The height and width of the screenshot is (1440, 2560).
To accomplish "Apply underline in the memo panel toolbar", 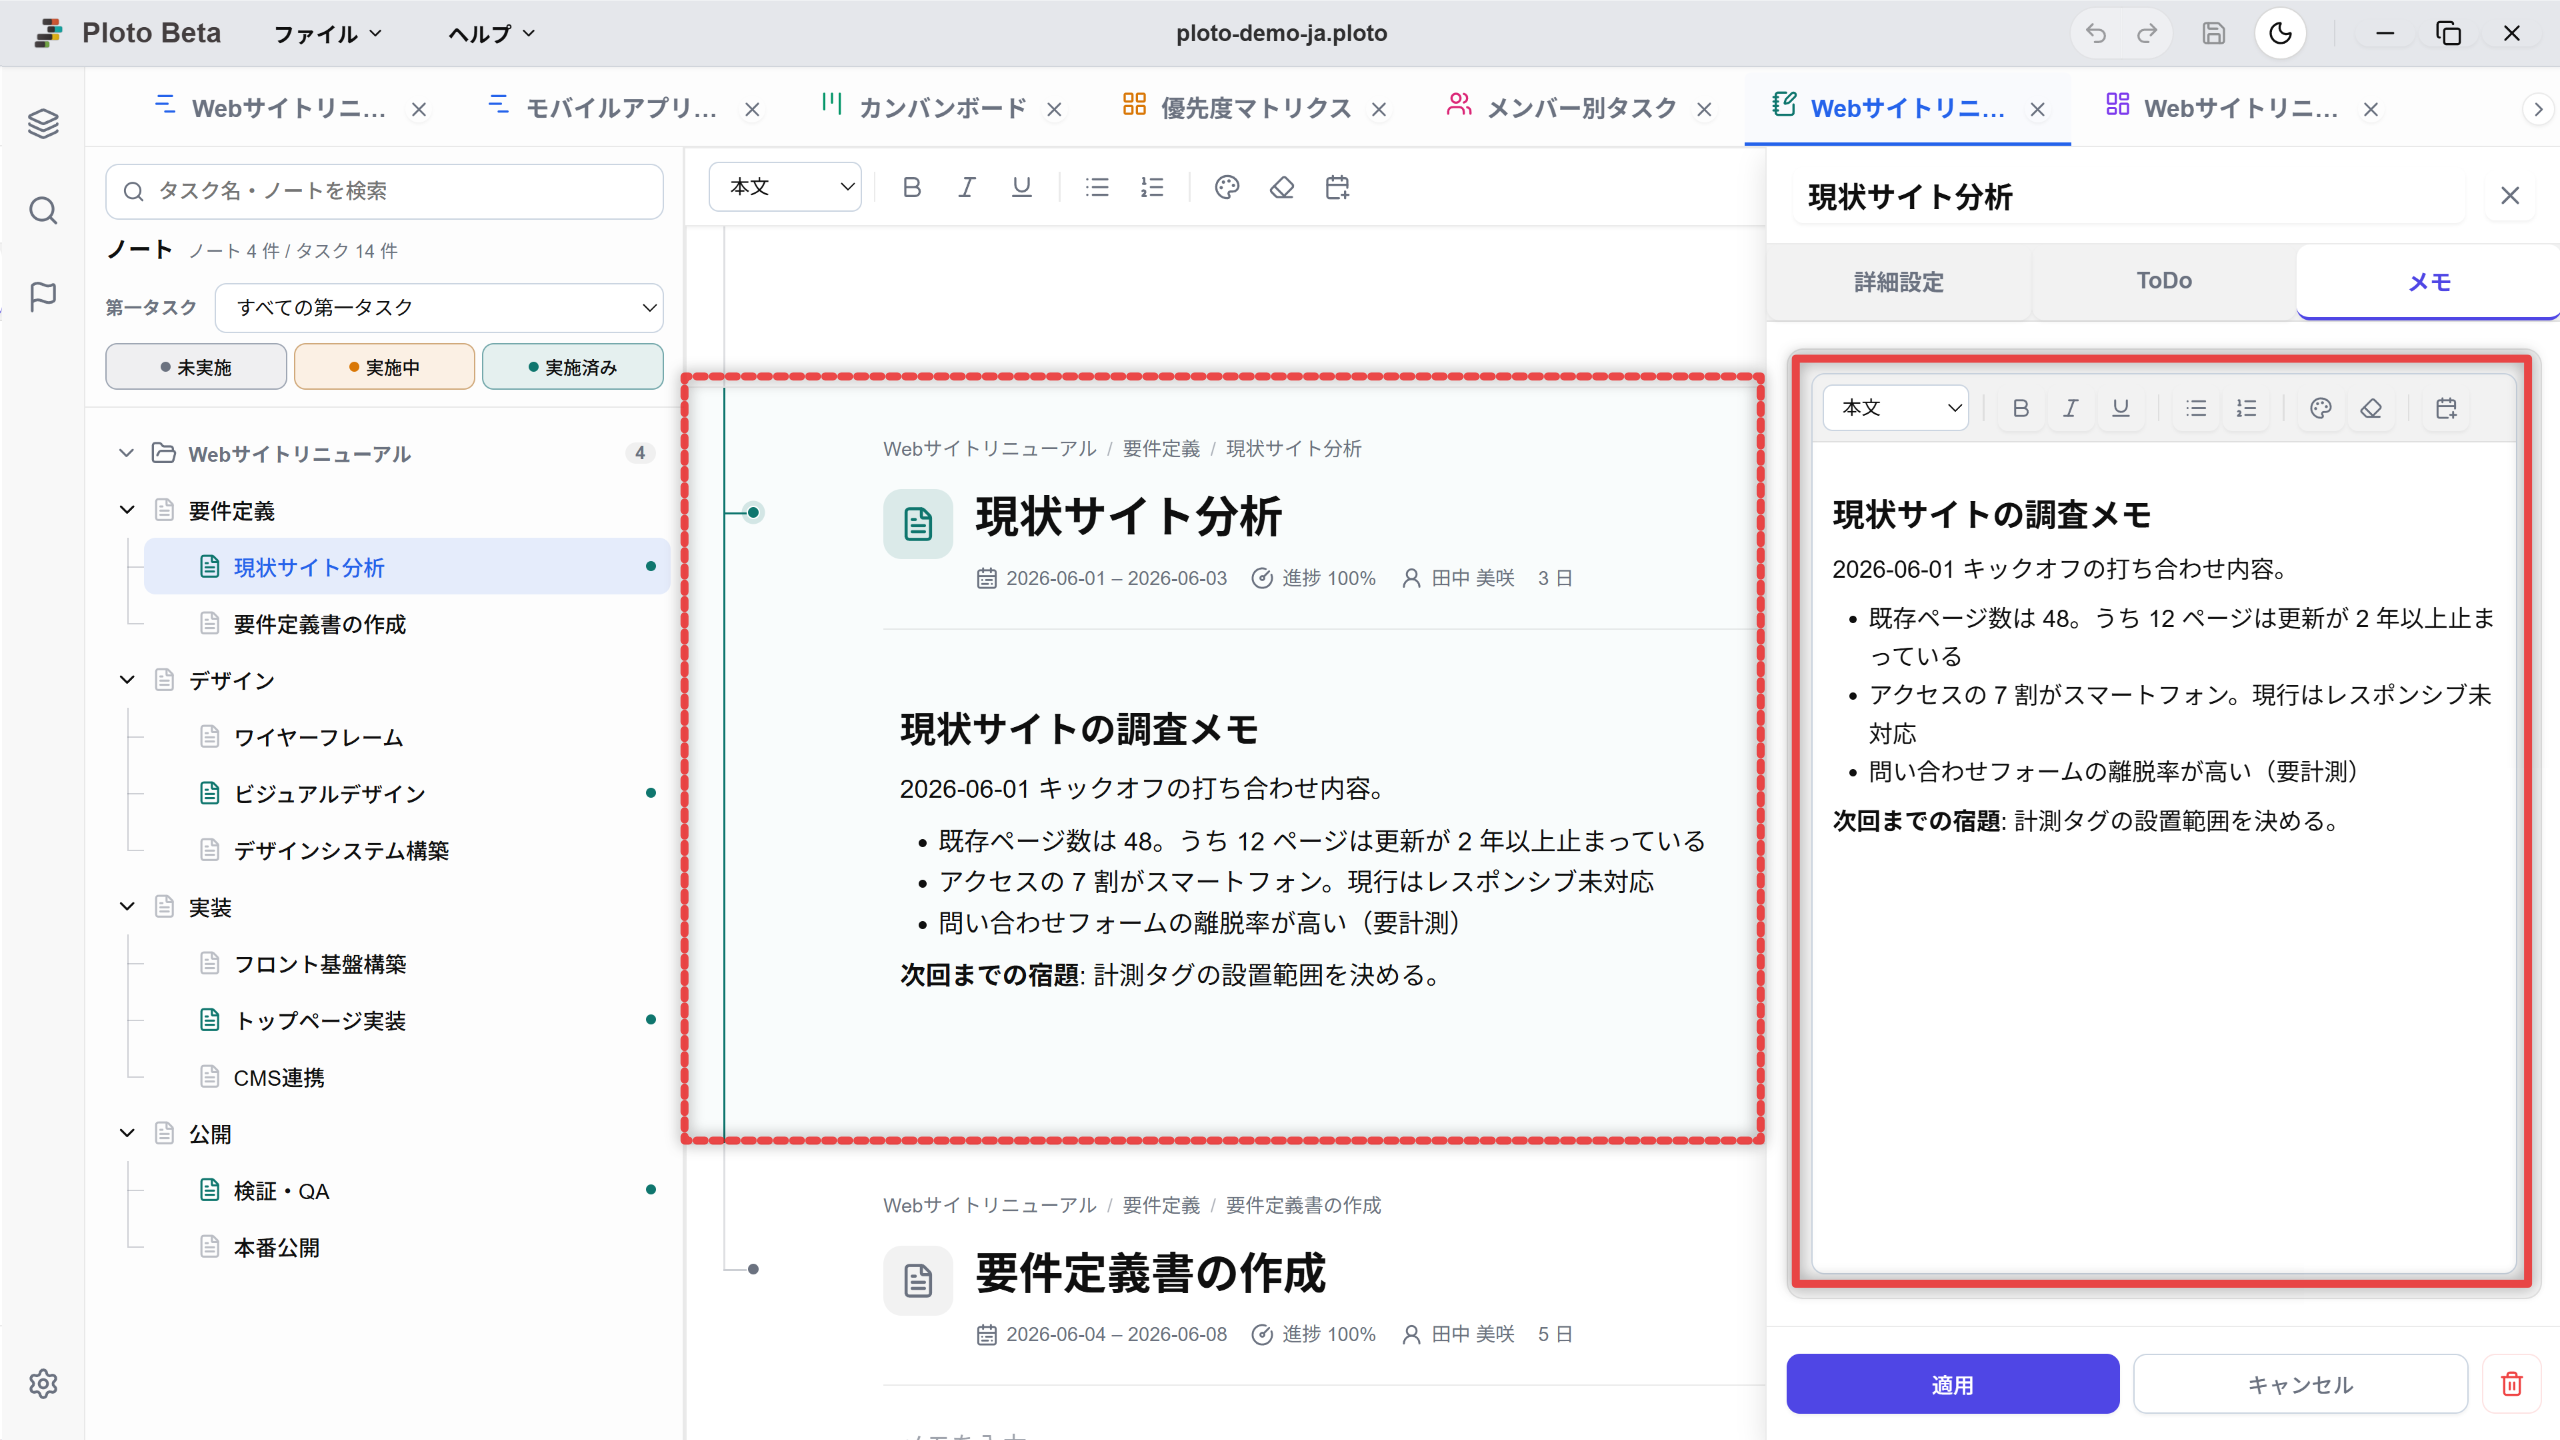I will pos(2121,408).
